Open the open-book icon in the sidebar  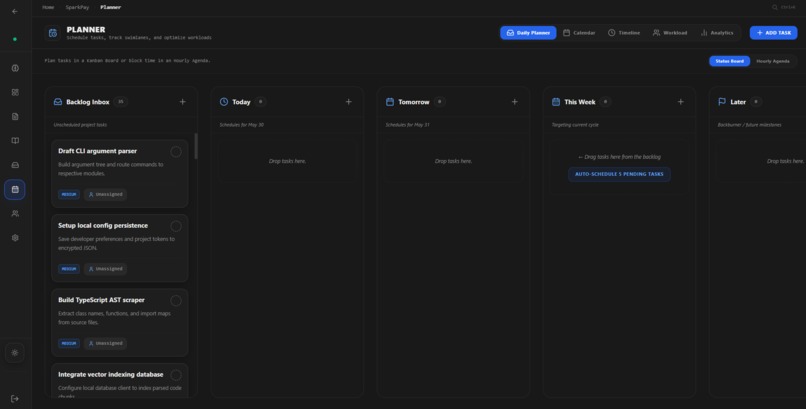point(15,141)
